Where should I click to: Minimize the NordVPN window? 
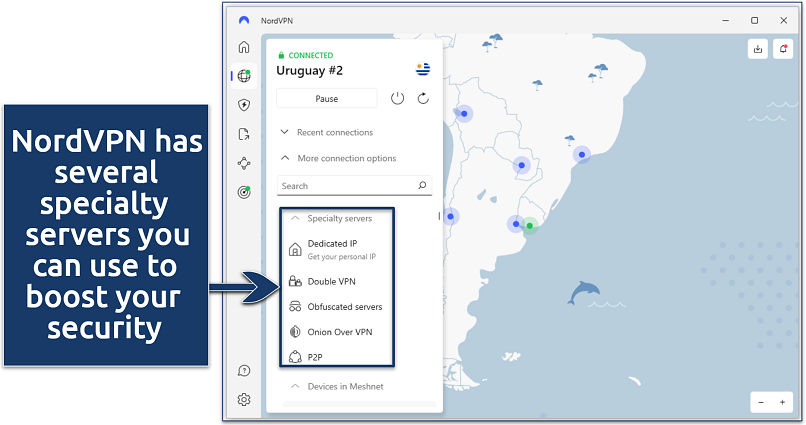click(726, 21)
